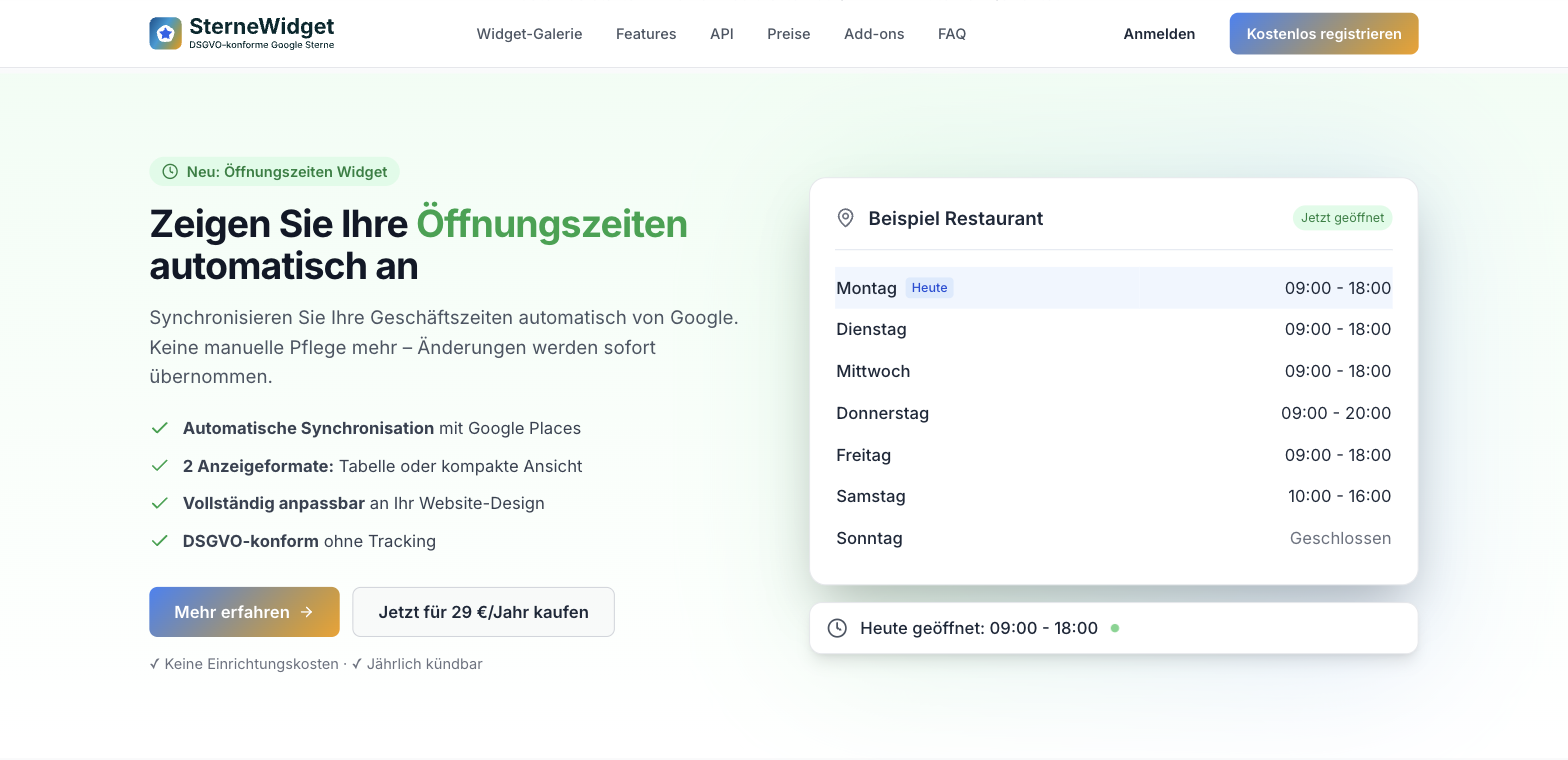Click the SterneWidget star logo icon
This screenshot has height=760, width=1568.
166,33
